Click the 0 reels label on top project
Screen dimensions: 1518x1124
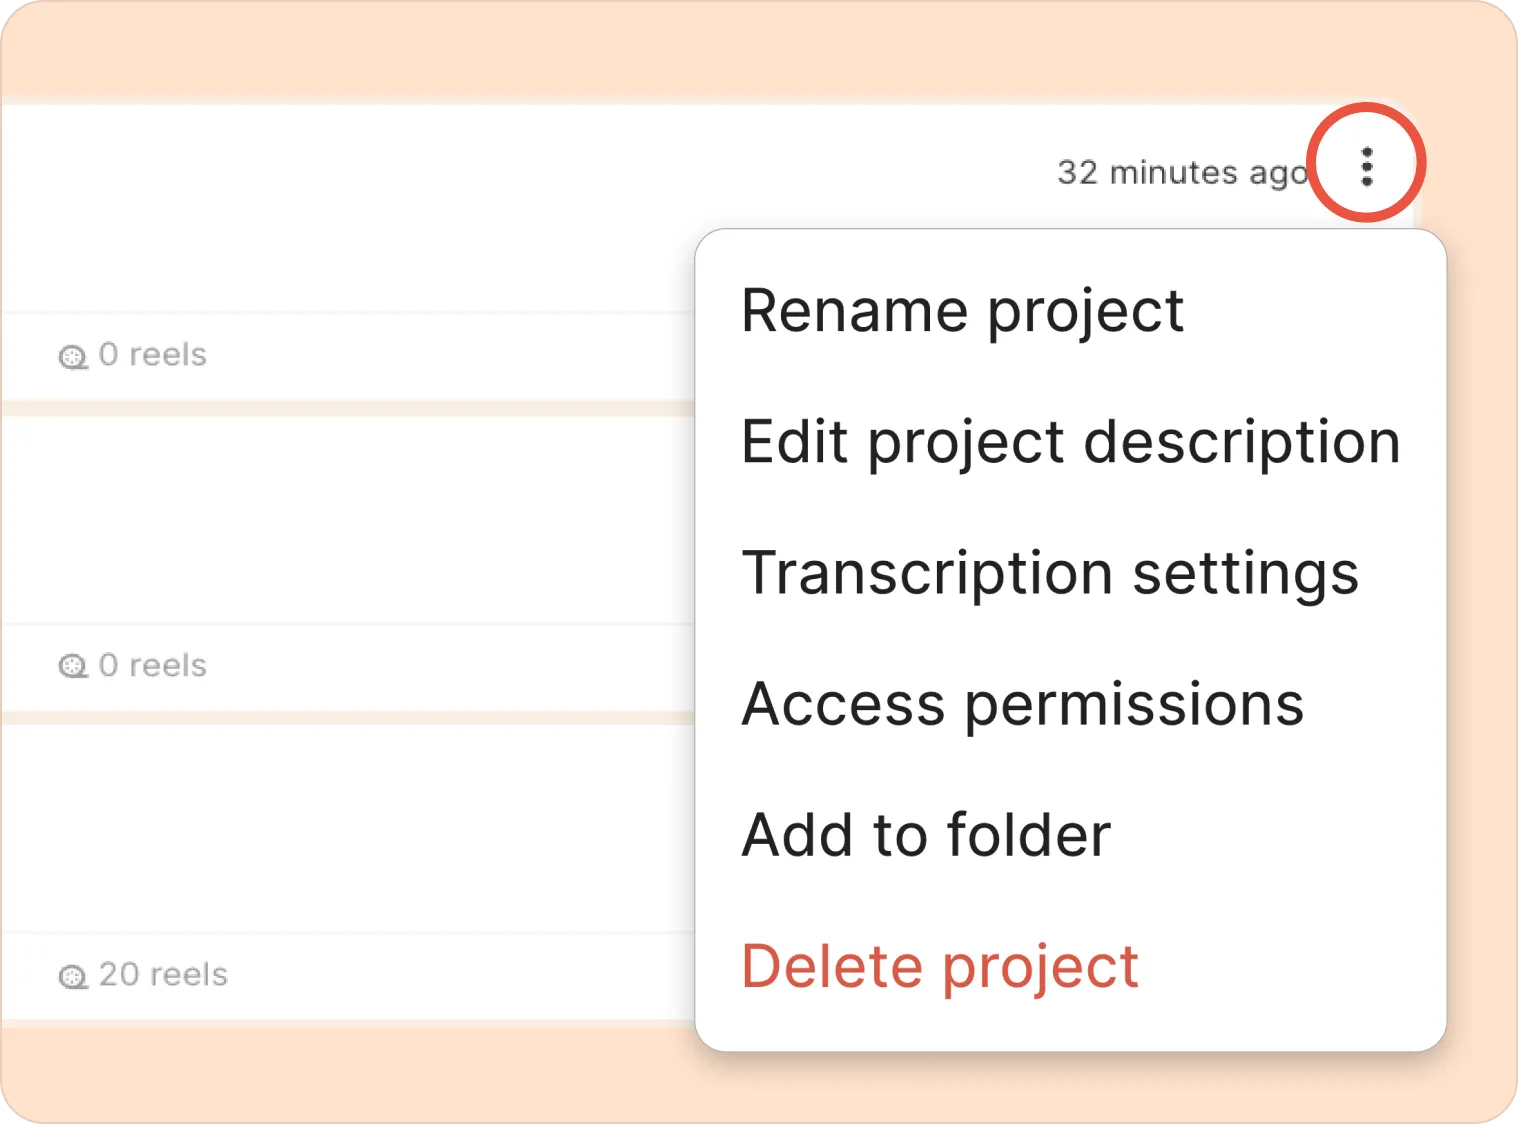coord(152,354)
